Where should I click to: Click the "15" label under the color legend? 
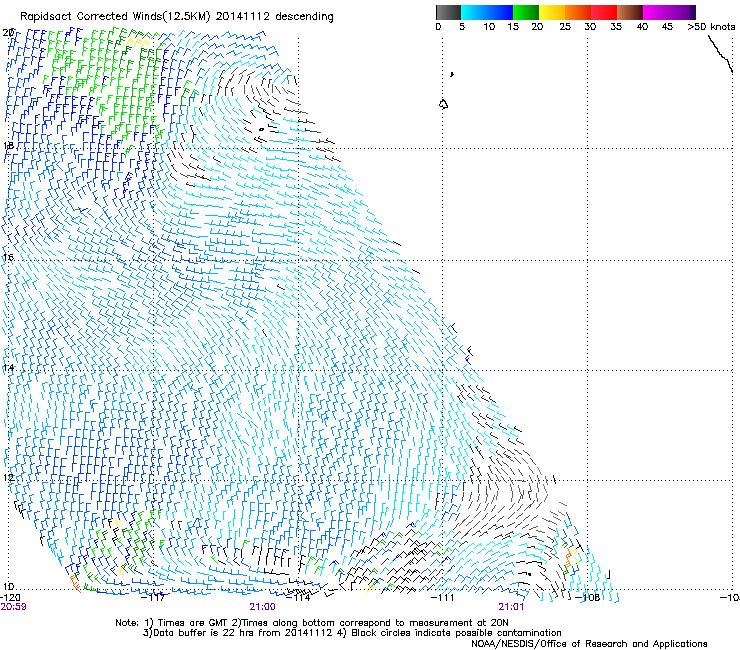coord(513,27)
